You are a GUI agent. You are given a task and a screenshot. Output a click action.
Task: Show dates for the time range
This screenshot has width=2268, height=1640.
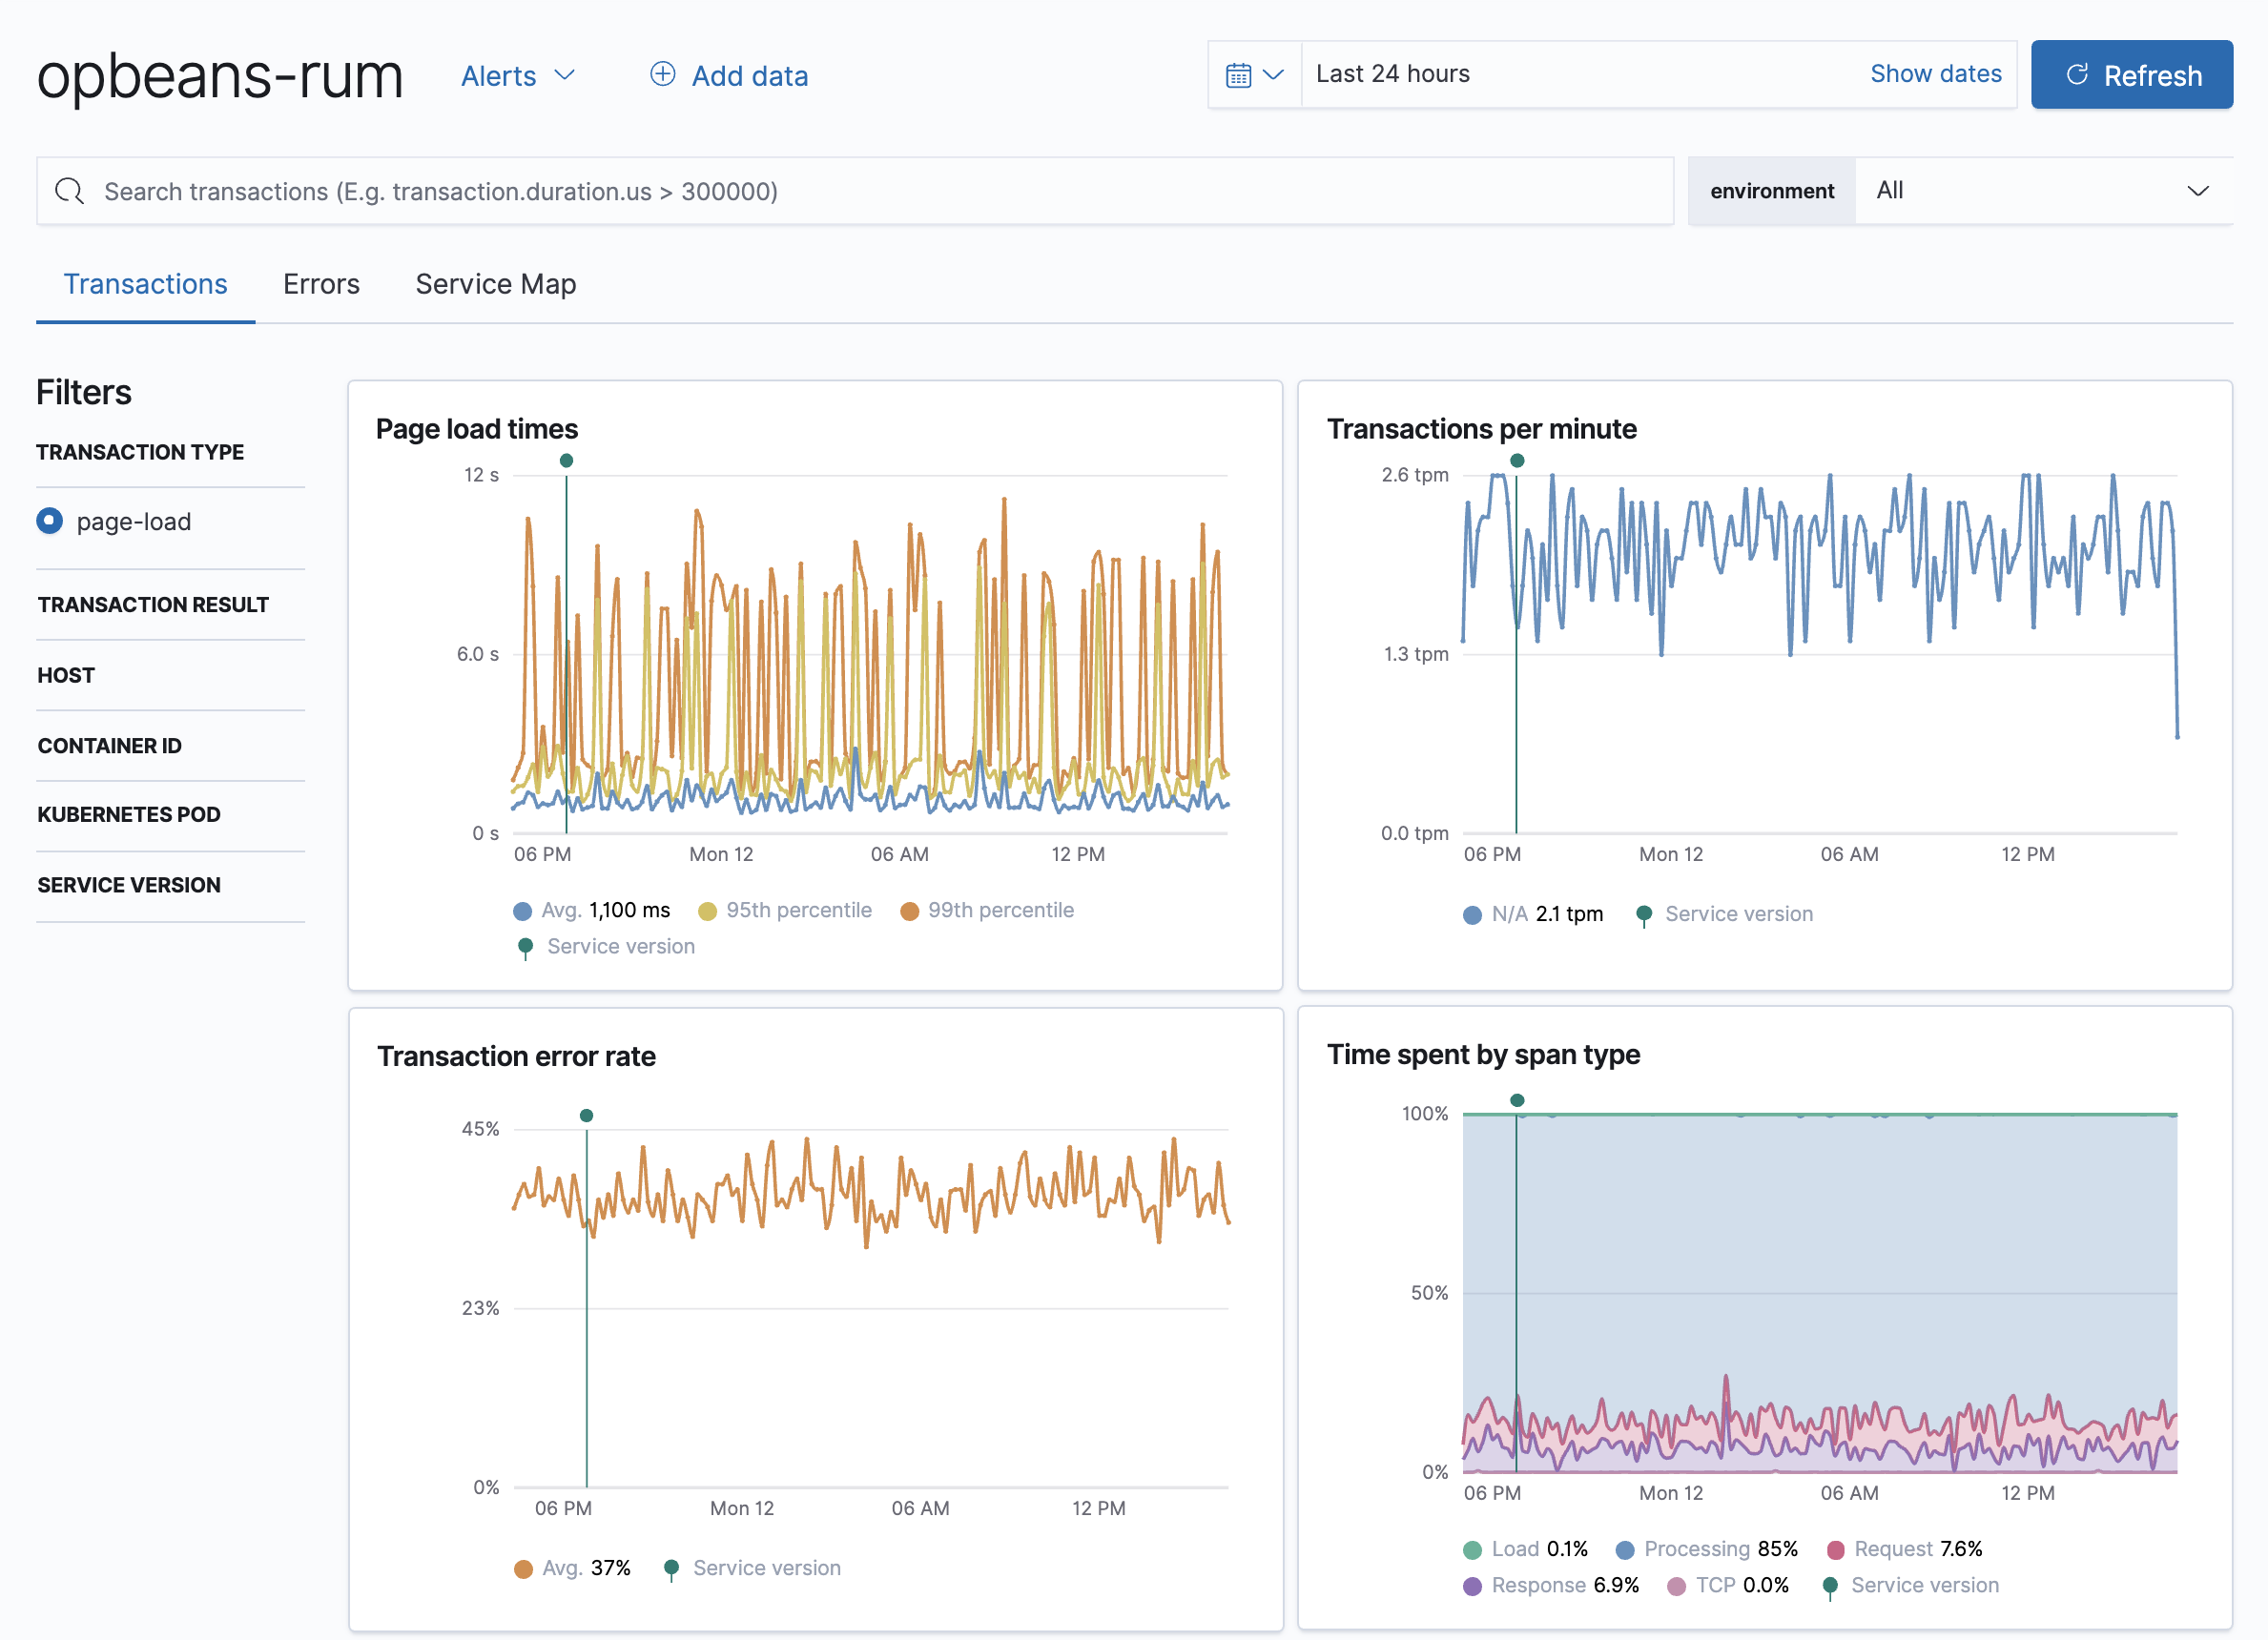click(x=1935, y=72)
